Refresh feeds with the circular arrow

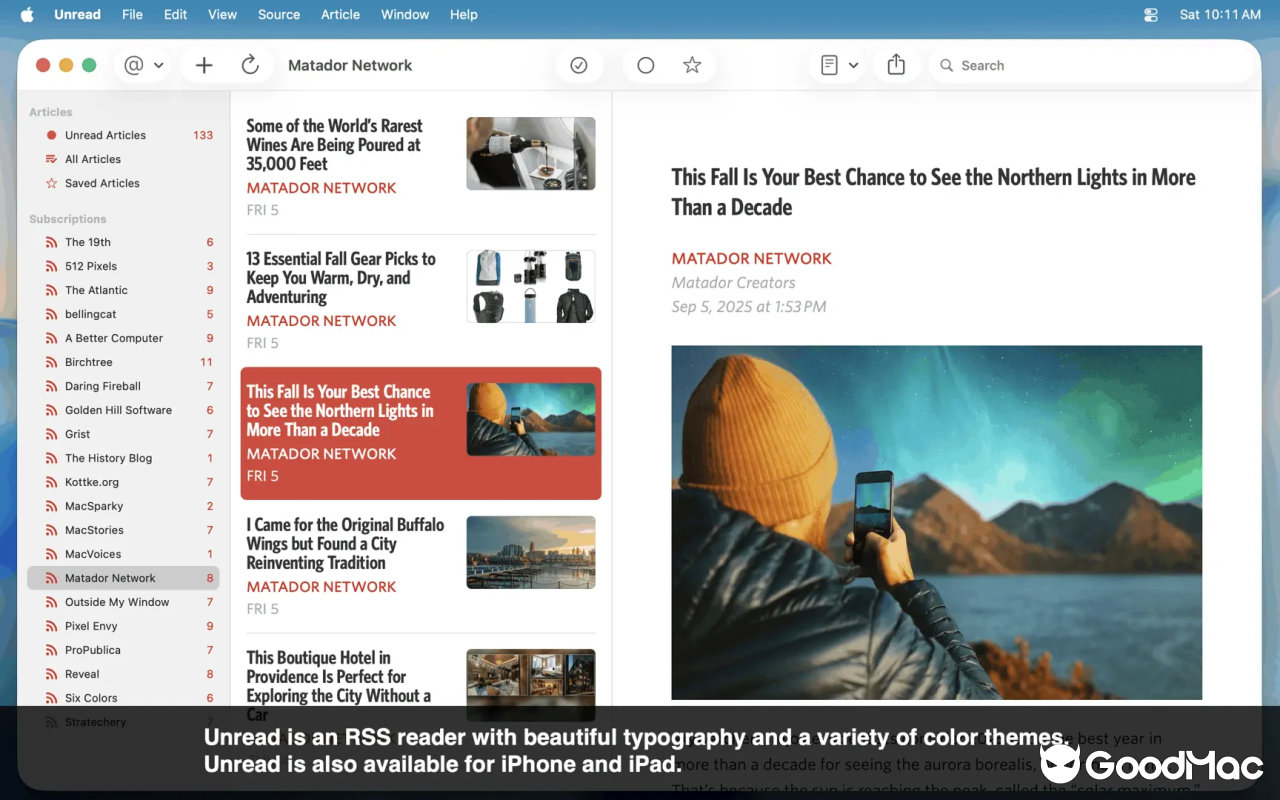tap(250, 65)
